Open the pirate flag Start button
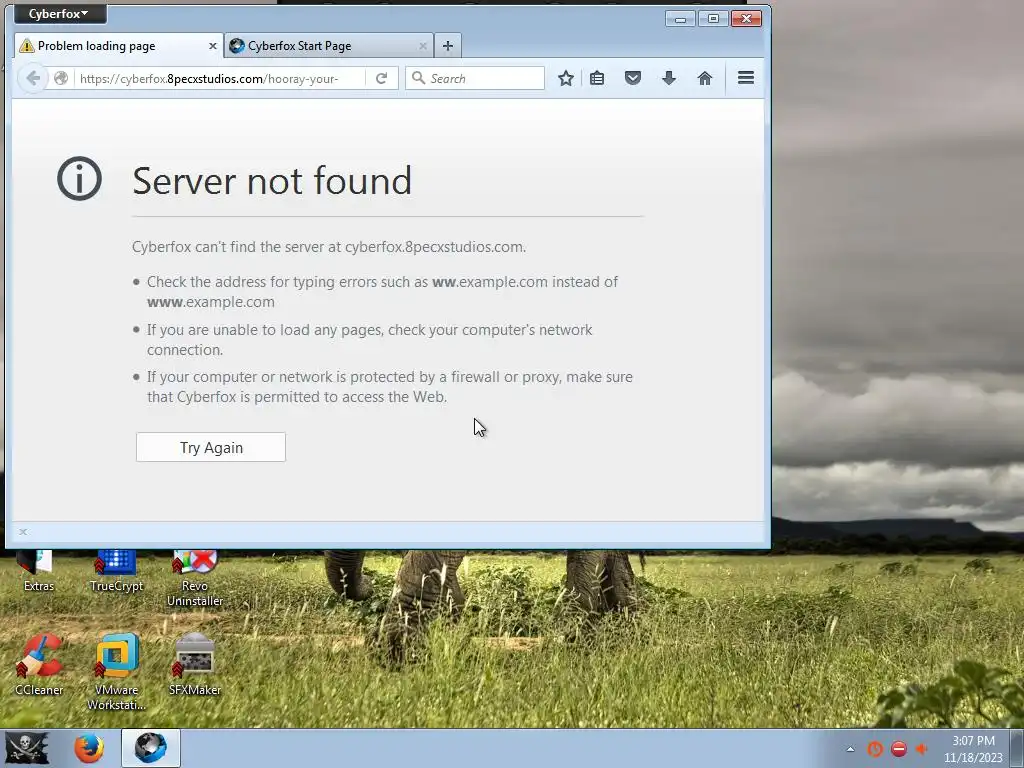 [x=26, y=748]
